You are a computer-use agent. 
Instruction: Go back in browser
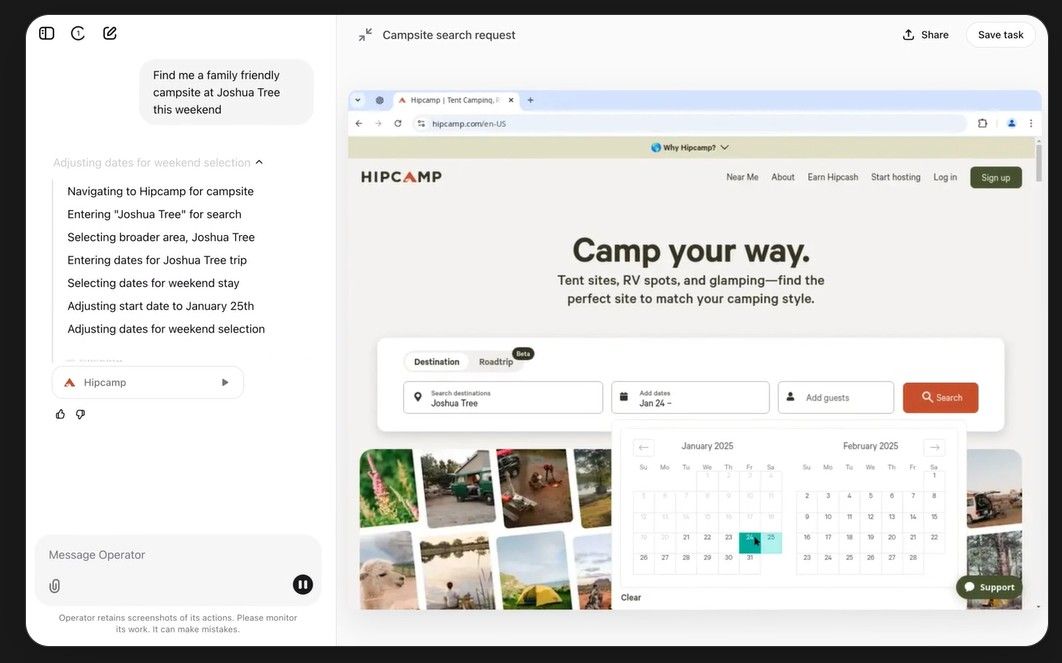pyautogui.click(x=359, y=123)
